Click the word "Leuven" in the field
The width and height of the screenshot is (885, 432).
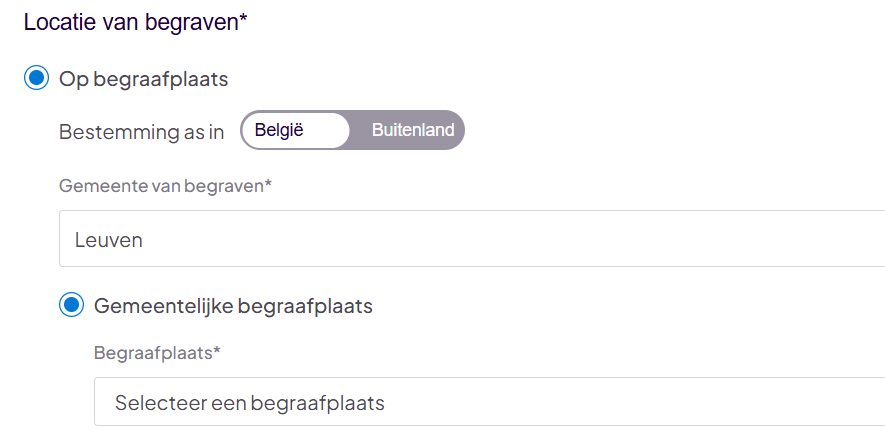[x=109, y=240]
